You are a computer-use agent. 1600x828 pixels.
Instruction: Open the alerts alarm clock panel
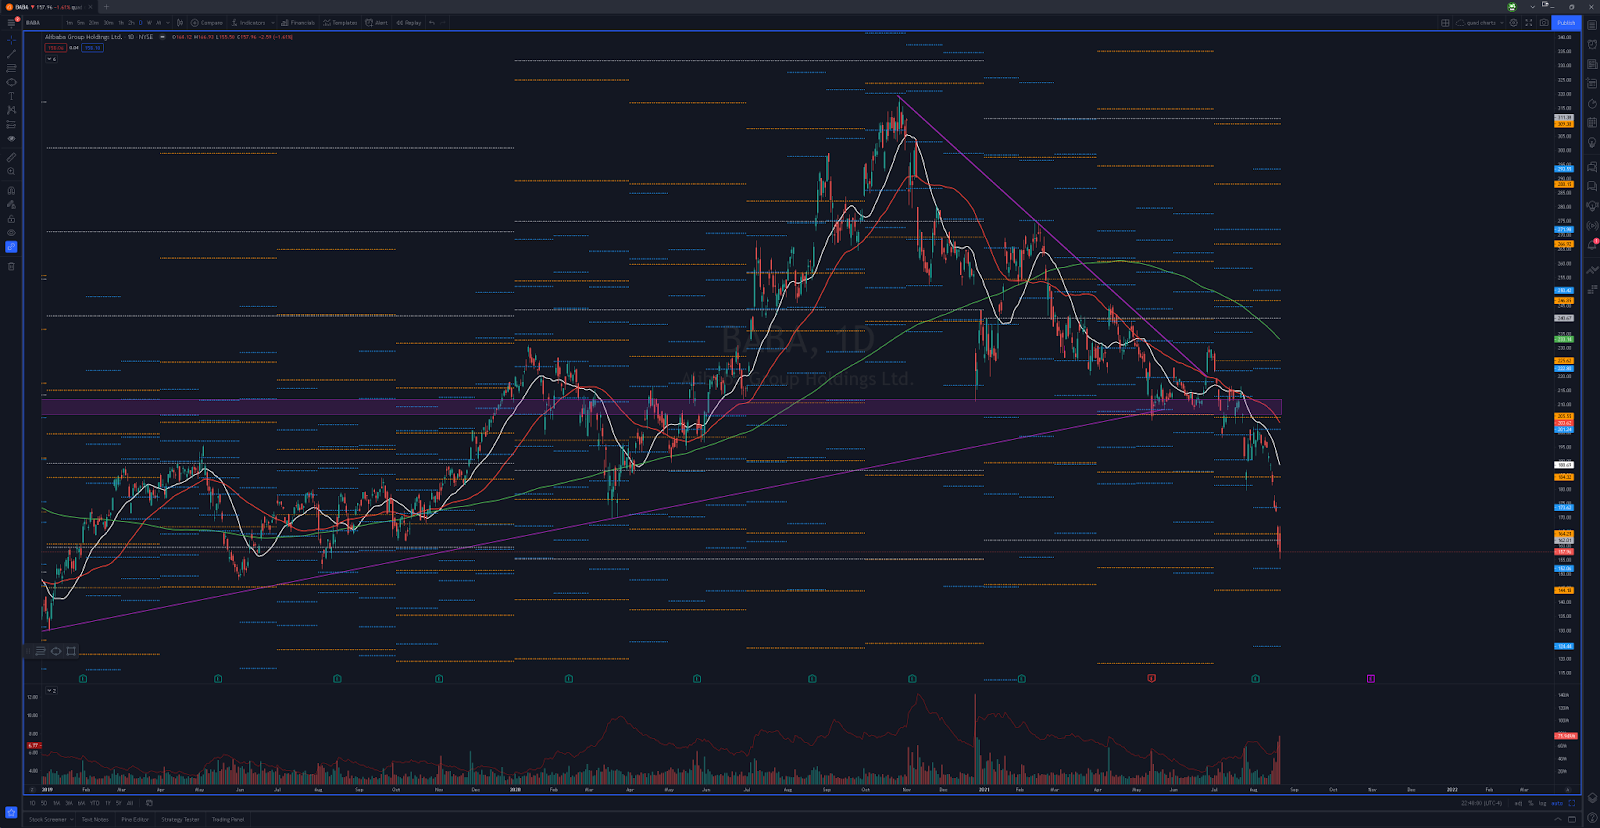pyautogui.click(x=1592, y=44)
